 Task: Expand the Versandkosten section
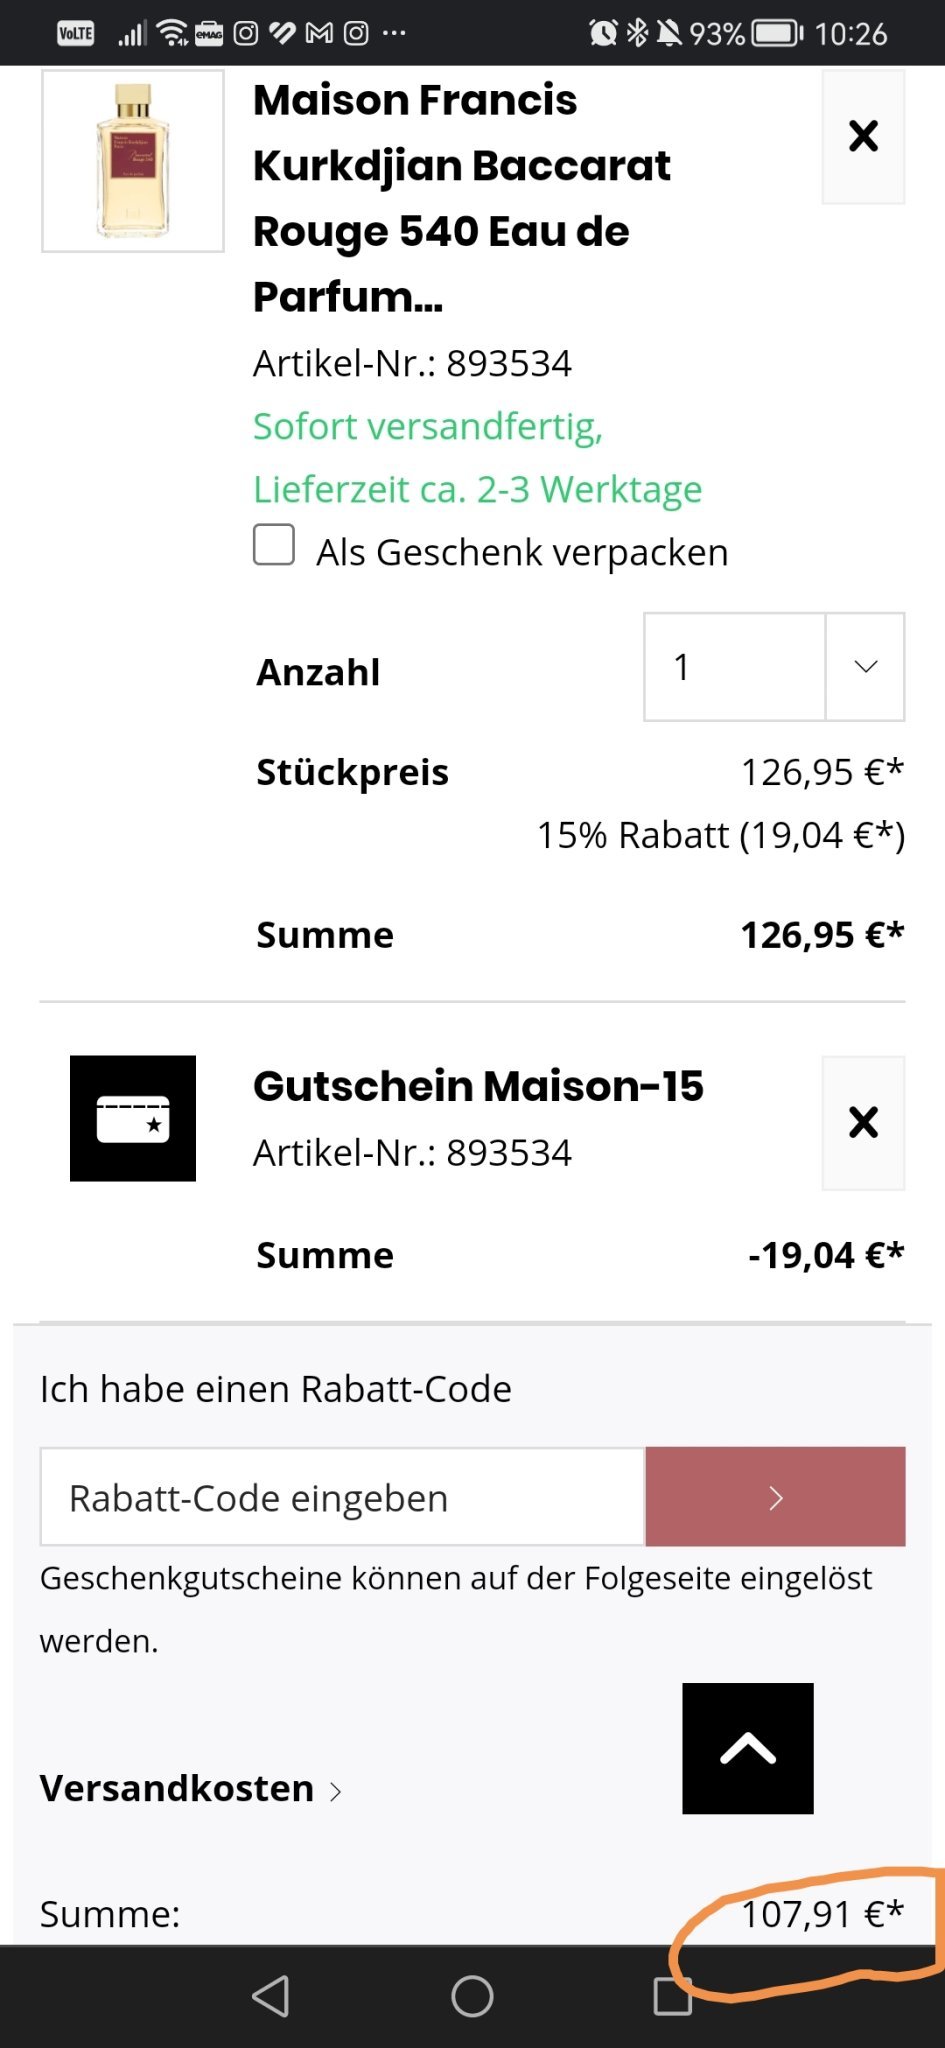191,1788
